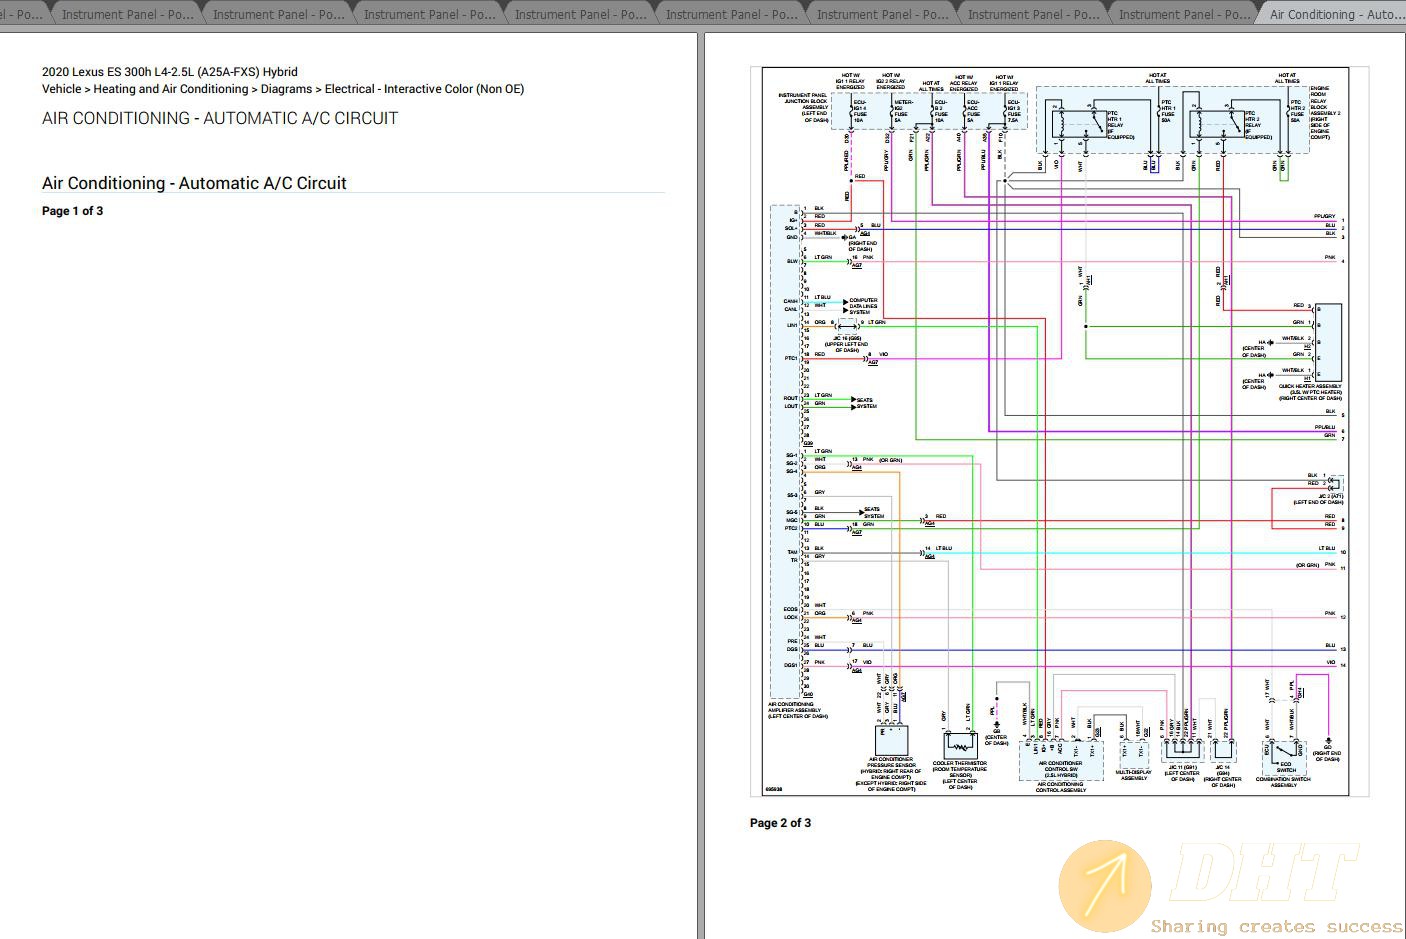Switch to the Air Conditioning - Auto... tab
1406x939 pixels.
pos(1336,14)
